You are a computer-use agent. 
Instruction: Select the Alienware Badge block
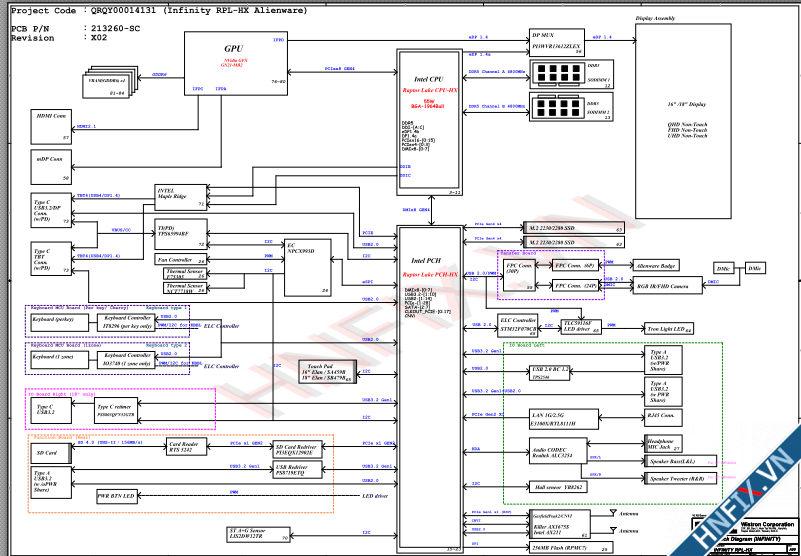[657, 266]
